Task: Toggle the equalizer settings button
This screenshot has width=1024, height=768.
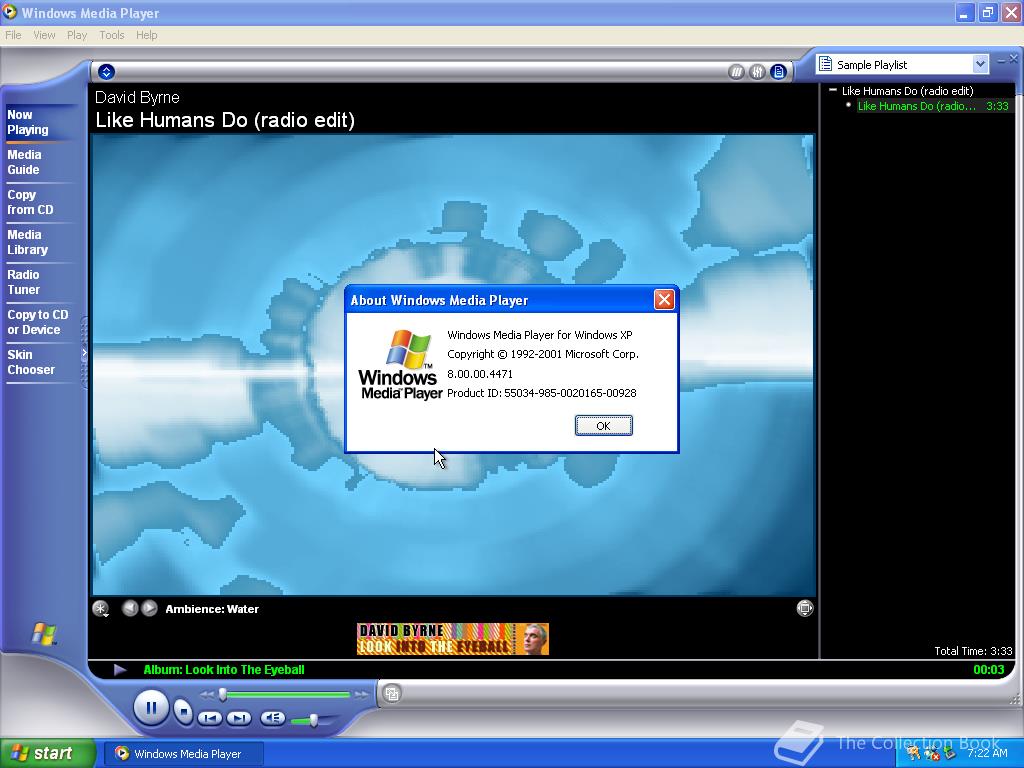Action: click(x=757, y=72)
